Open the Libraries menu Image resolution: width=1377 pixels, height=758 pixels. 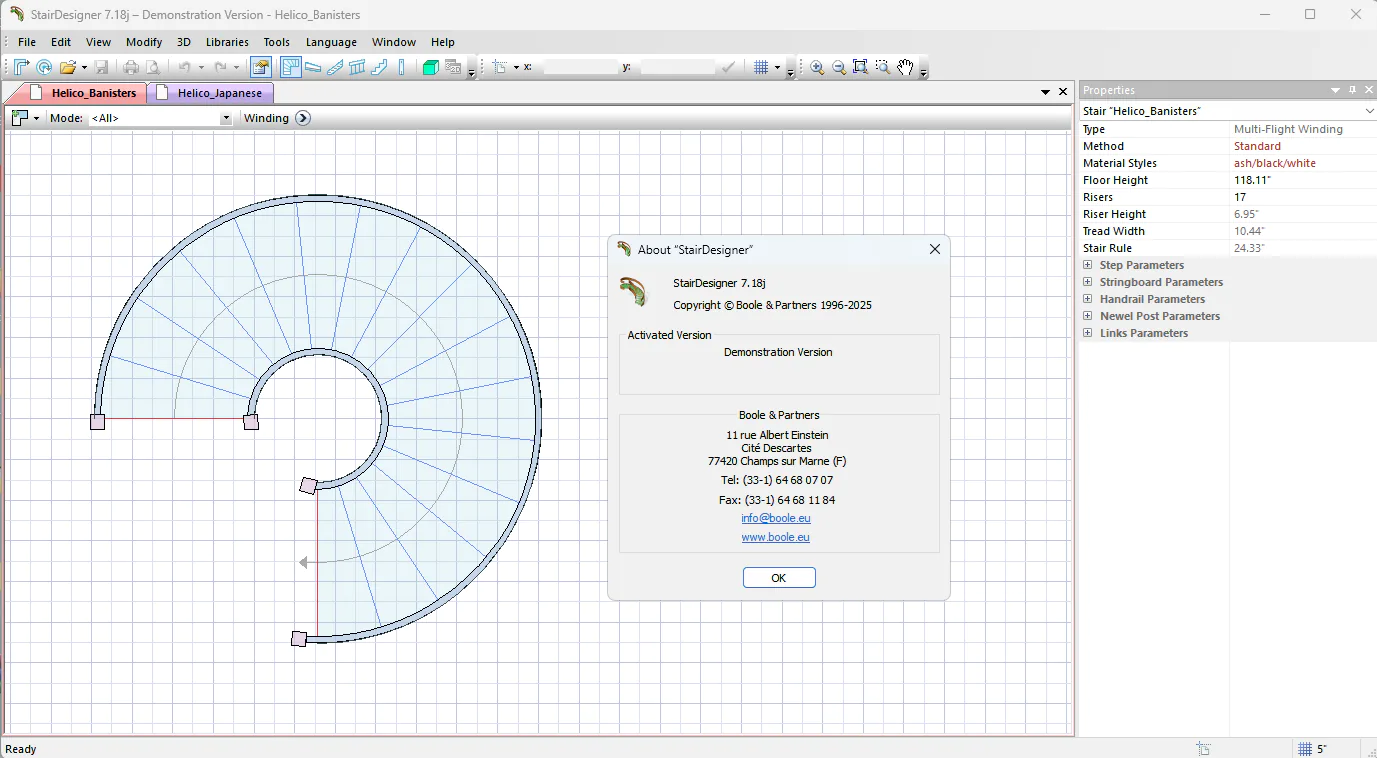(x=227, y=42)
